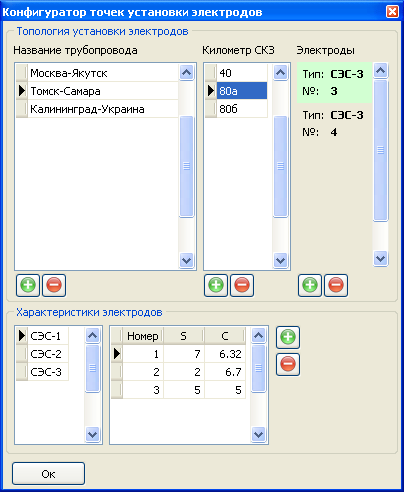Remove selected pipeline with red minus

[x=54, y=285]
